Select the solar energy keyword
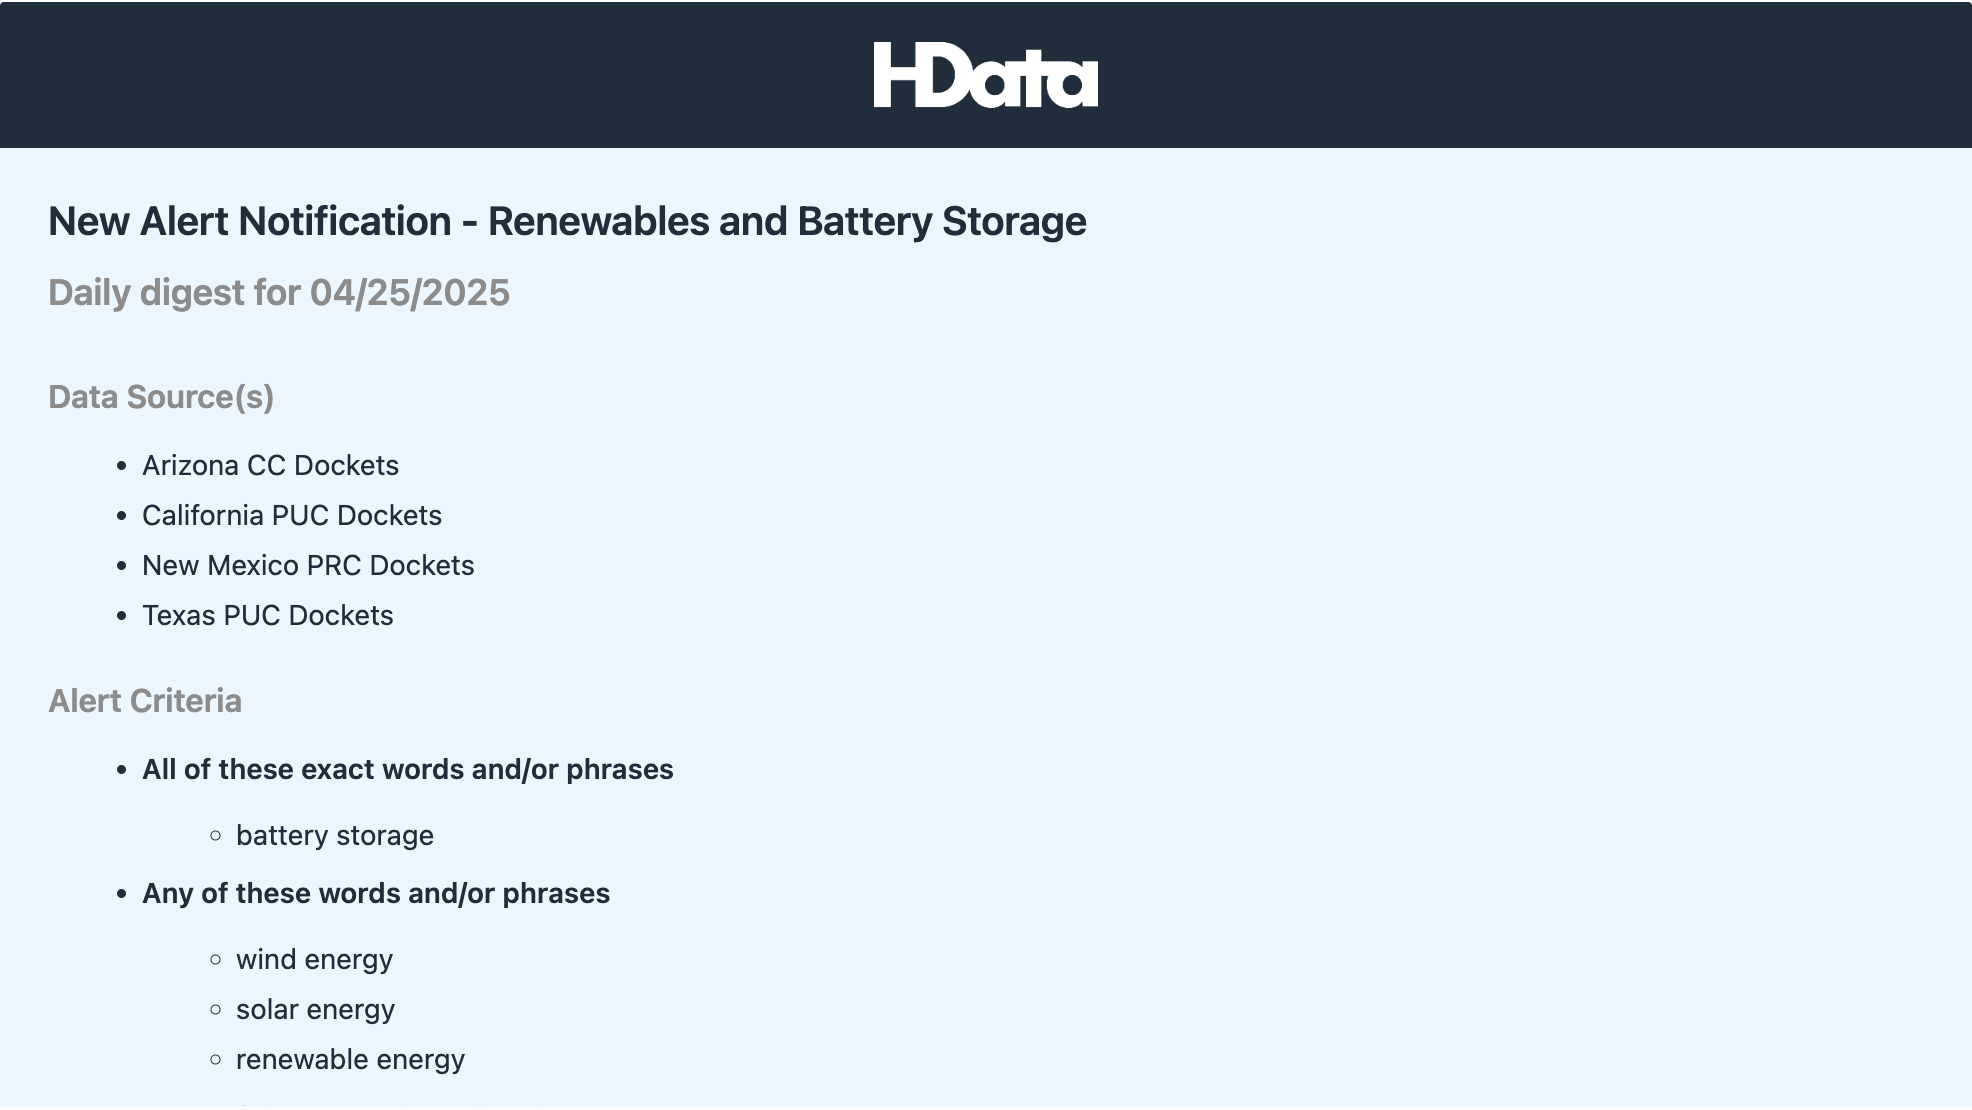This screenshot has height=1110, width=1972. (x=315, y=1009)
